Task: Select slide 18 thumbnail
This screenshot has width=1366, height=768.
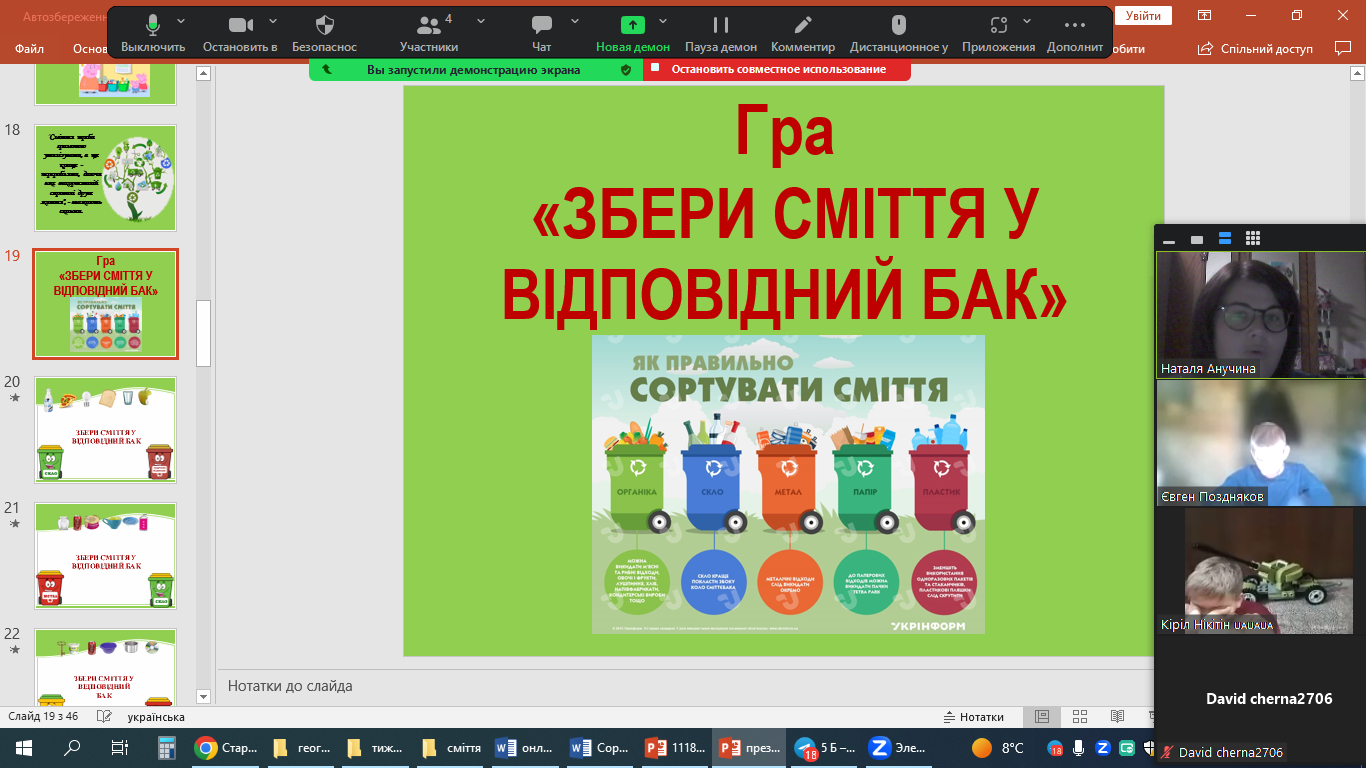Action: [106, 177]
